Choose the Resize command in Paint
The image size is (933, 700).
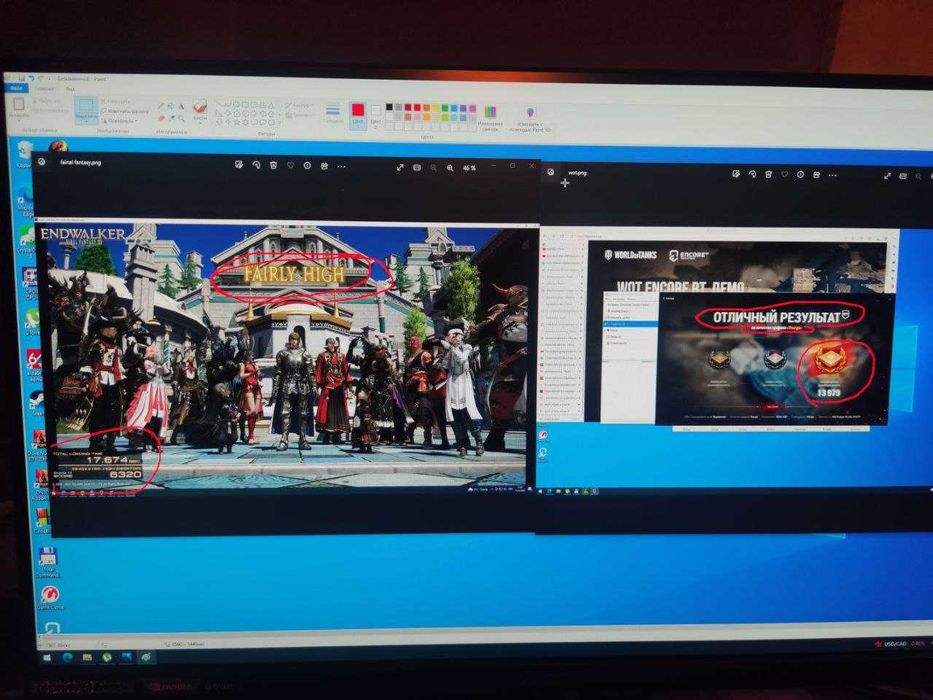[x=126, y=111]
